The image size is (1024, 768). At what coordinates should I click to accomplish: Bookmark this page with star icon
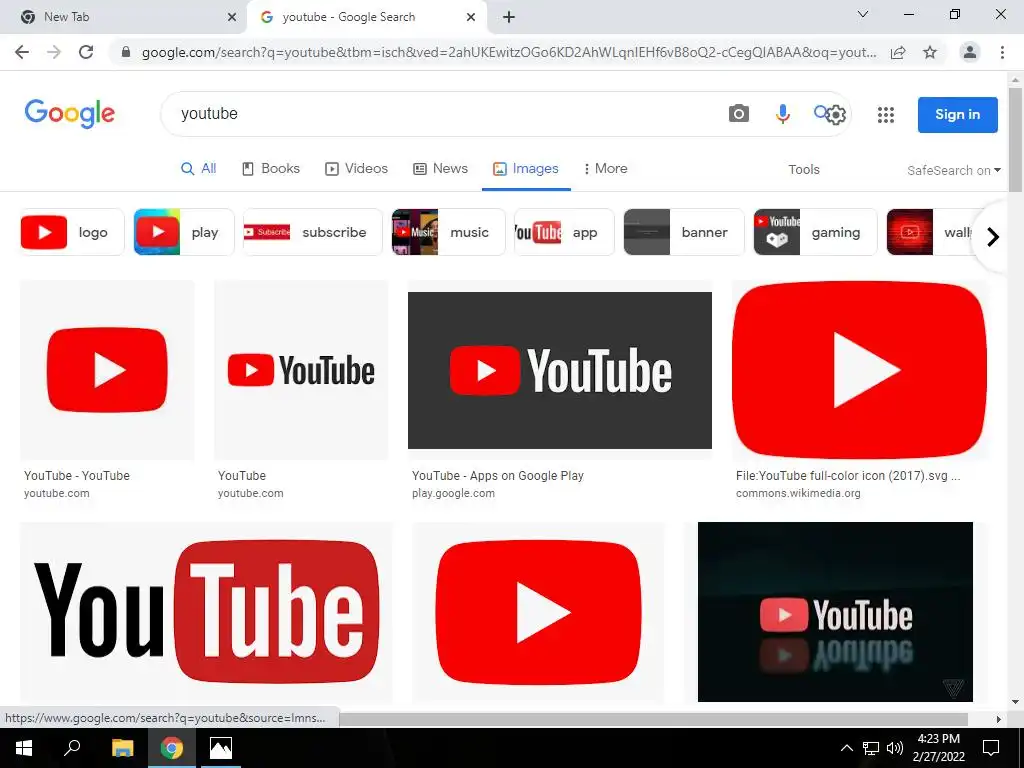coord(930,52)
